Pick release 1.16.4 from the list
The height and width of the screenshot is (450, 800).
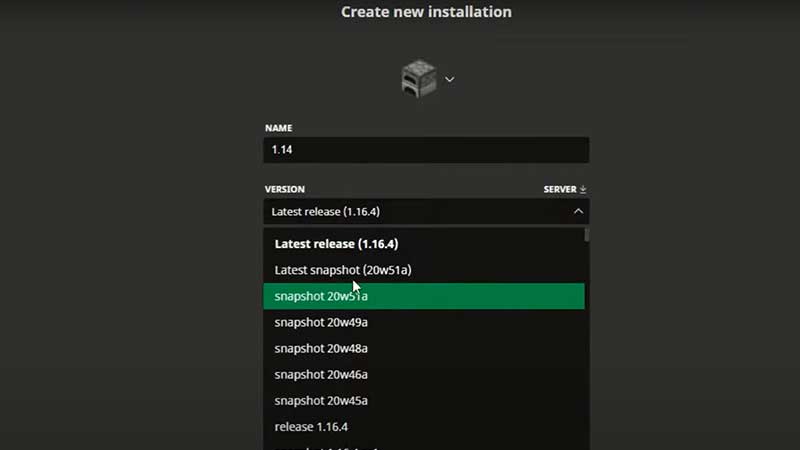pyautogui.click(x=311, y=427)
